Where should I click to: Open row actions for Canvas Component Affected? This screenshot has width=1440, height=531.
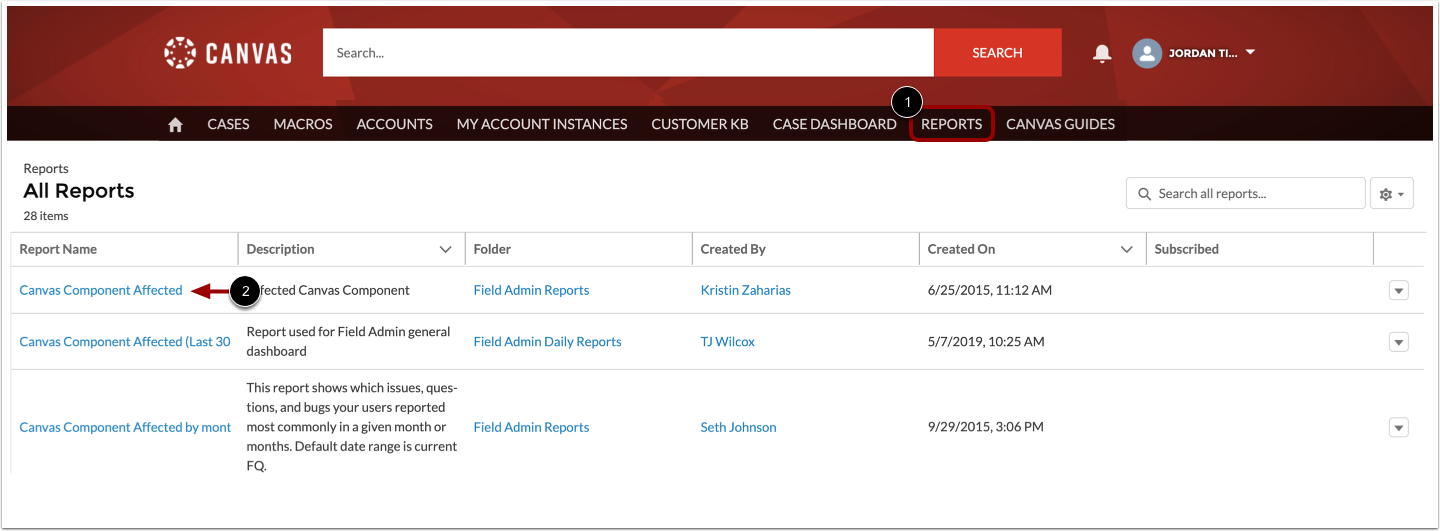pos(1399,291)
